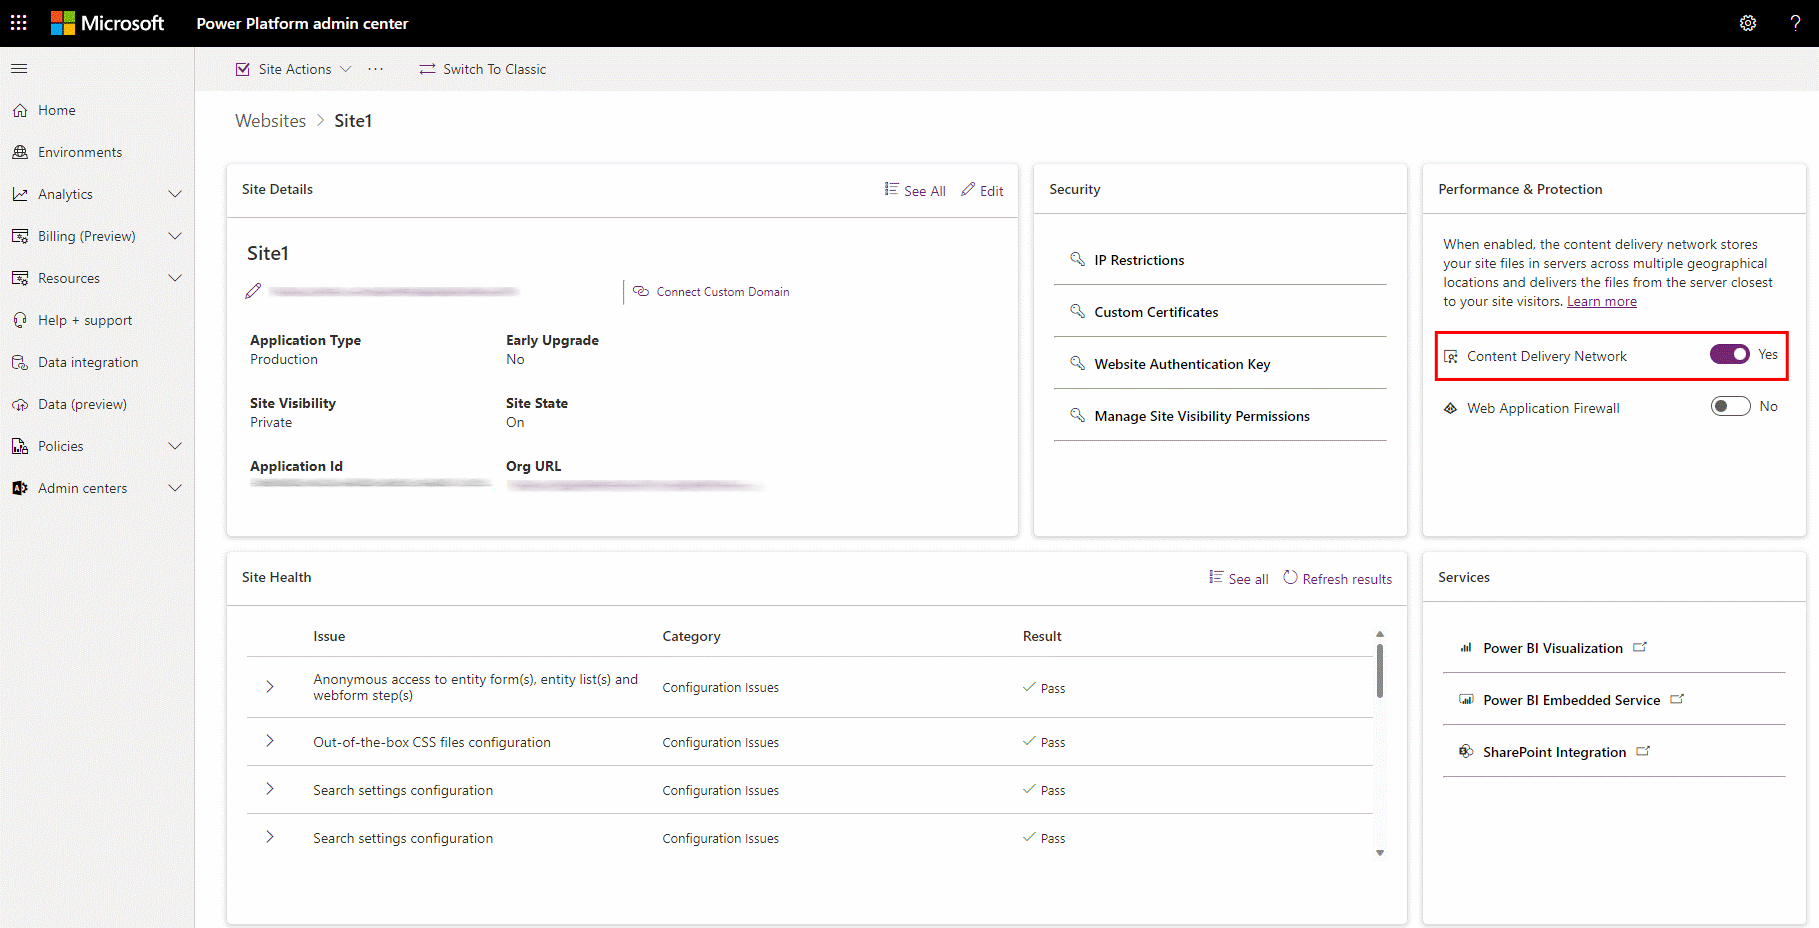The height and width of the screenshot is (928, 1819).
Task: Click the more options ellipsis icon
Action: point(376,69)
